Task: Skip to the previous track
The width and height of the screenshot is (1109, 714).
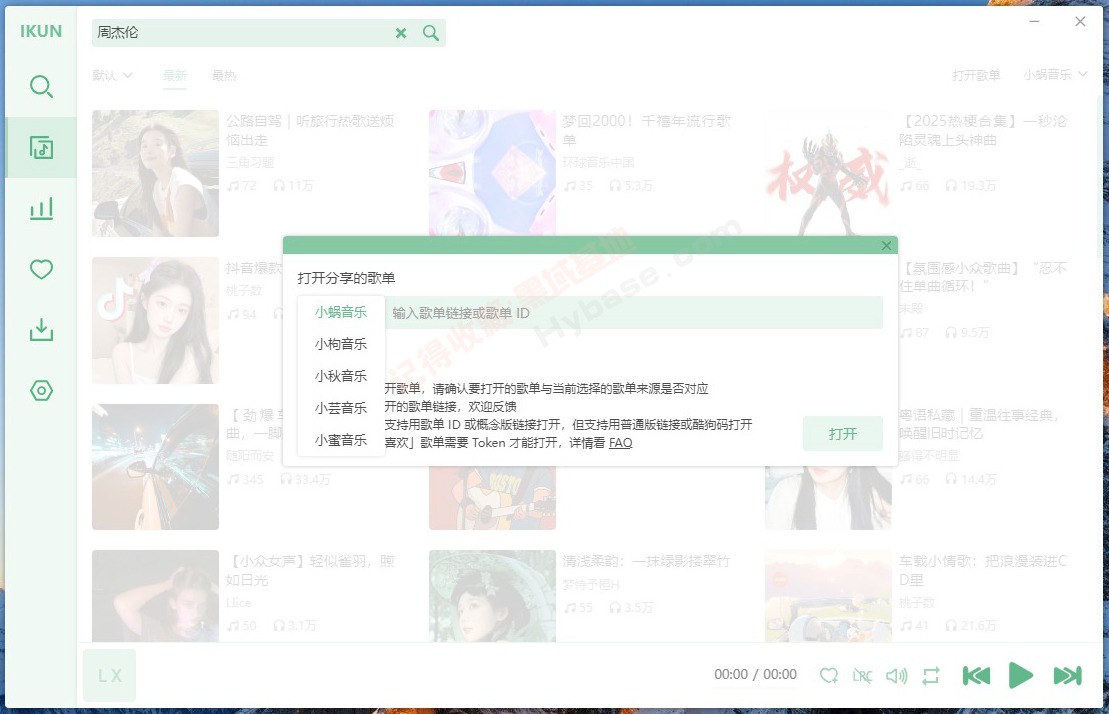Action: point(976,676)
